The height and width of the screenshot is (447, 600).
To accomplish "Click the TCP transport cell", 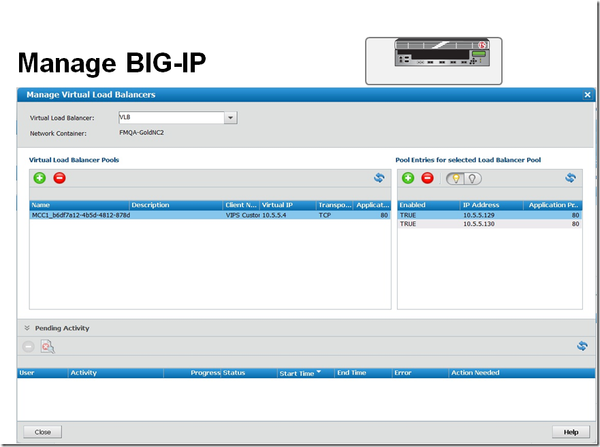I will click(325, 215).
